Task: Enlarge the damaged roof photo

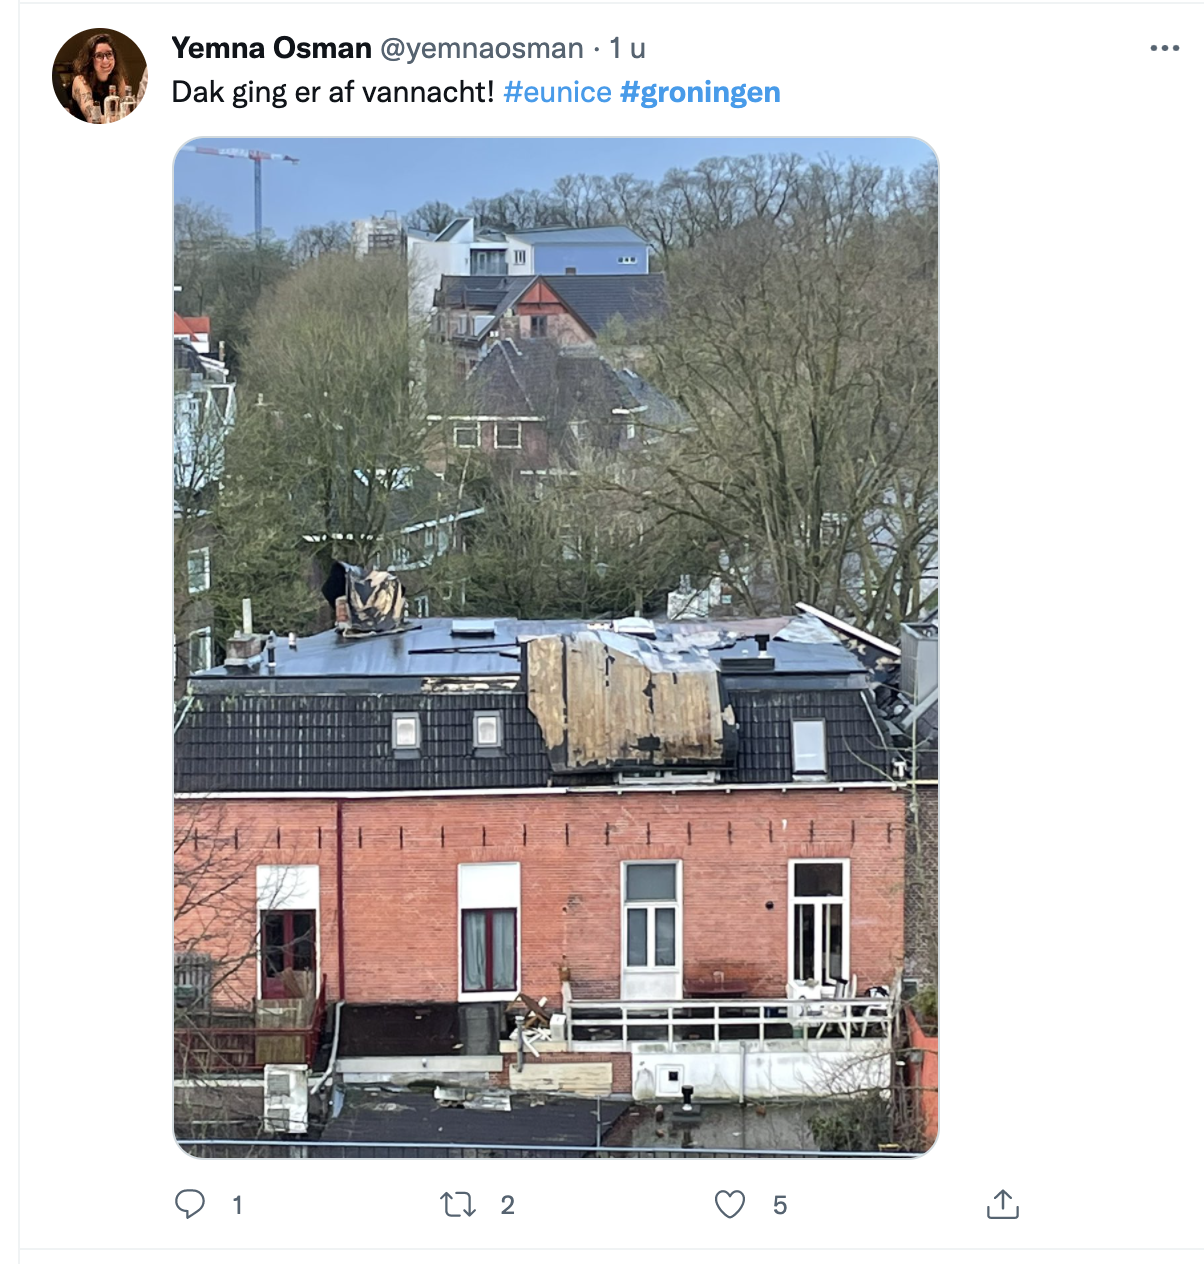Action: click(556, 647)
